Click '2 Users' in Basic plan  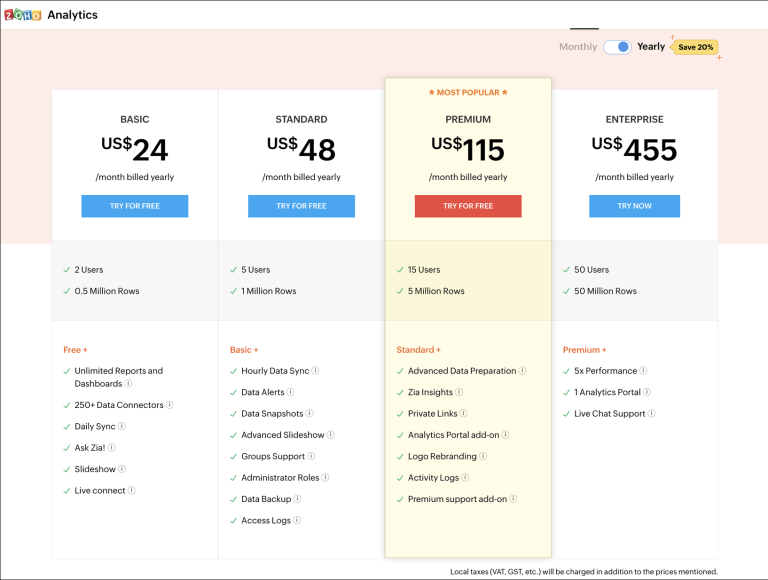point(89,269)
